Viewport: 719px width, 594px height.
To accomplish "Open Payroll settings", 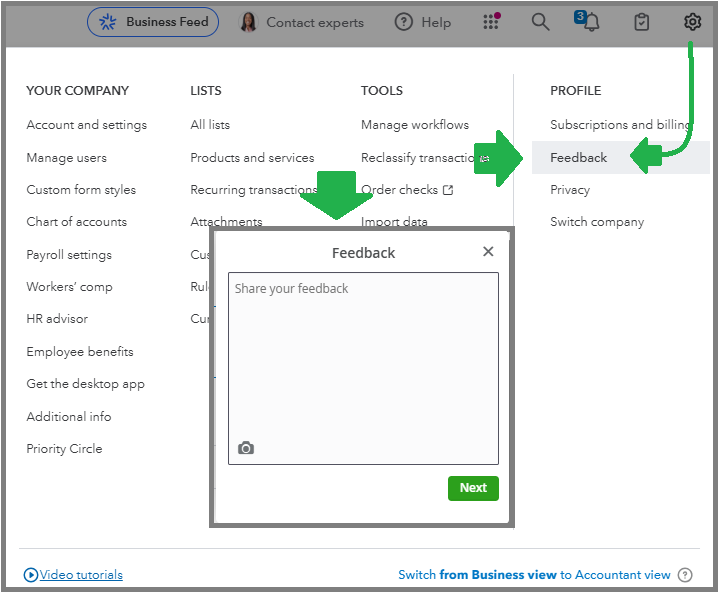I will click(69, 255).
